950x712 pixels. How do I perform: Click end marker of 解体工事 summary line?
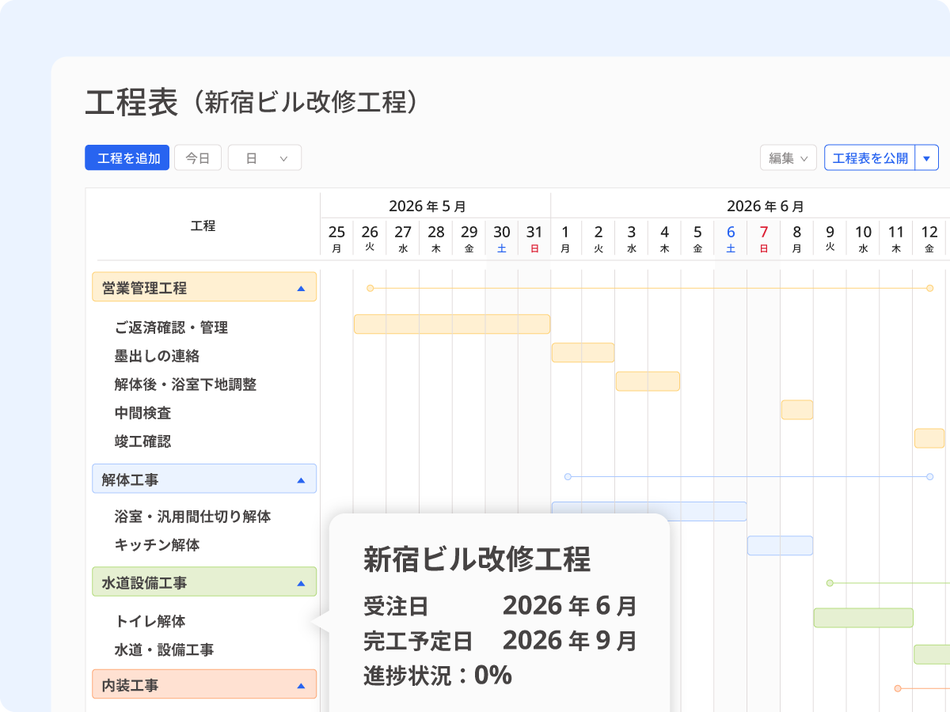[x=930, y=477]
